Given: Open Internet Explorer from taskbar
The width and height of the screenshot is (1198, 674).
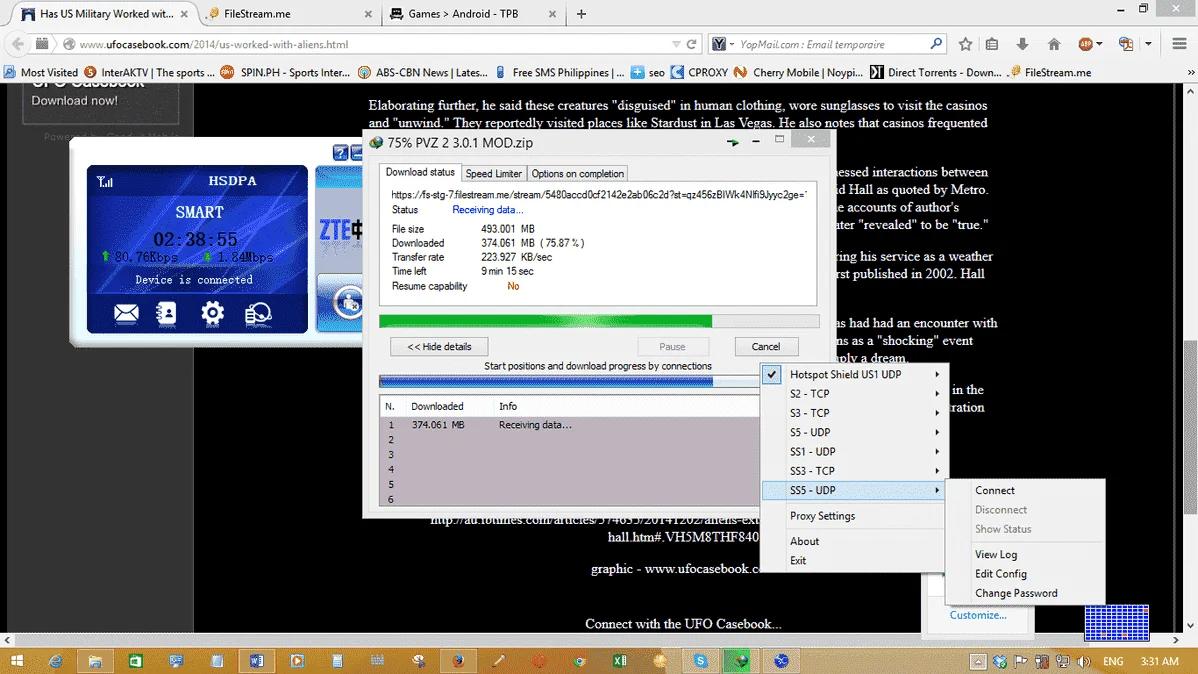Looking at the screenshot, I should (x=56, y=661).
